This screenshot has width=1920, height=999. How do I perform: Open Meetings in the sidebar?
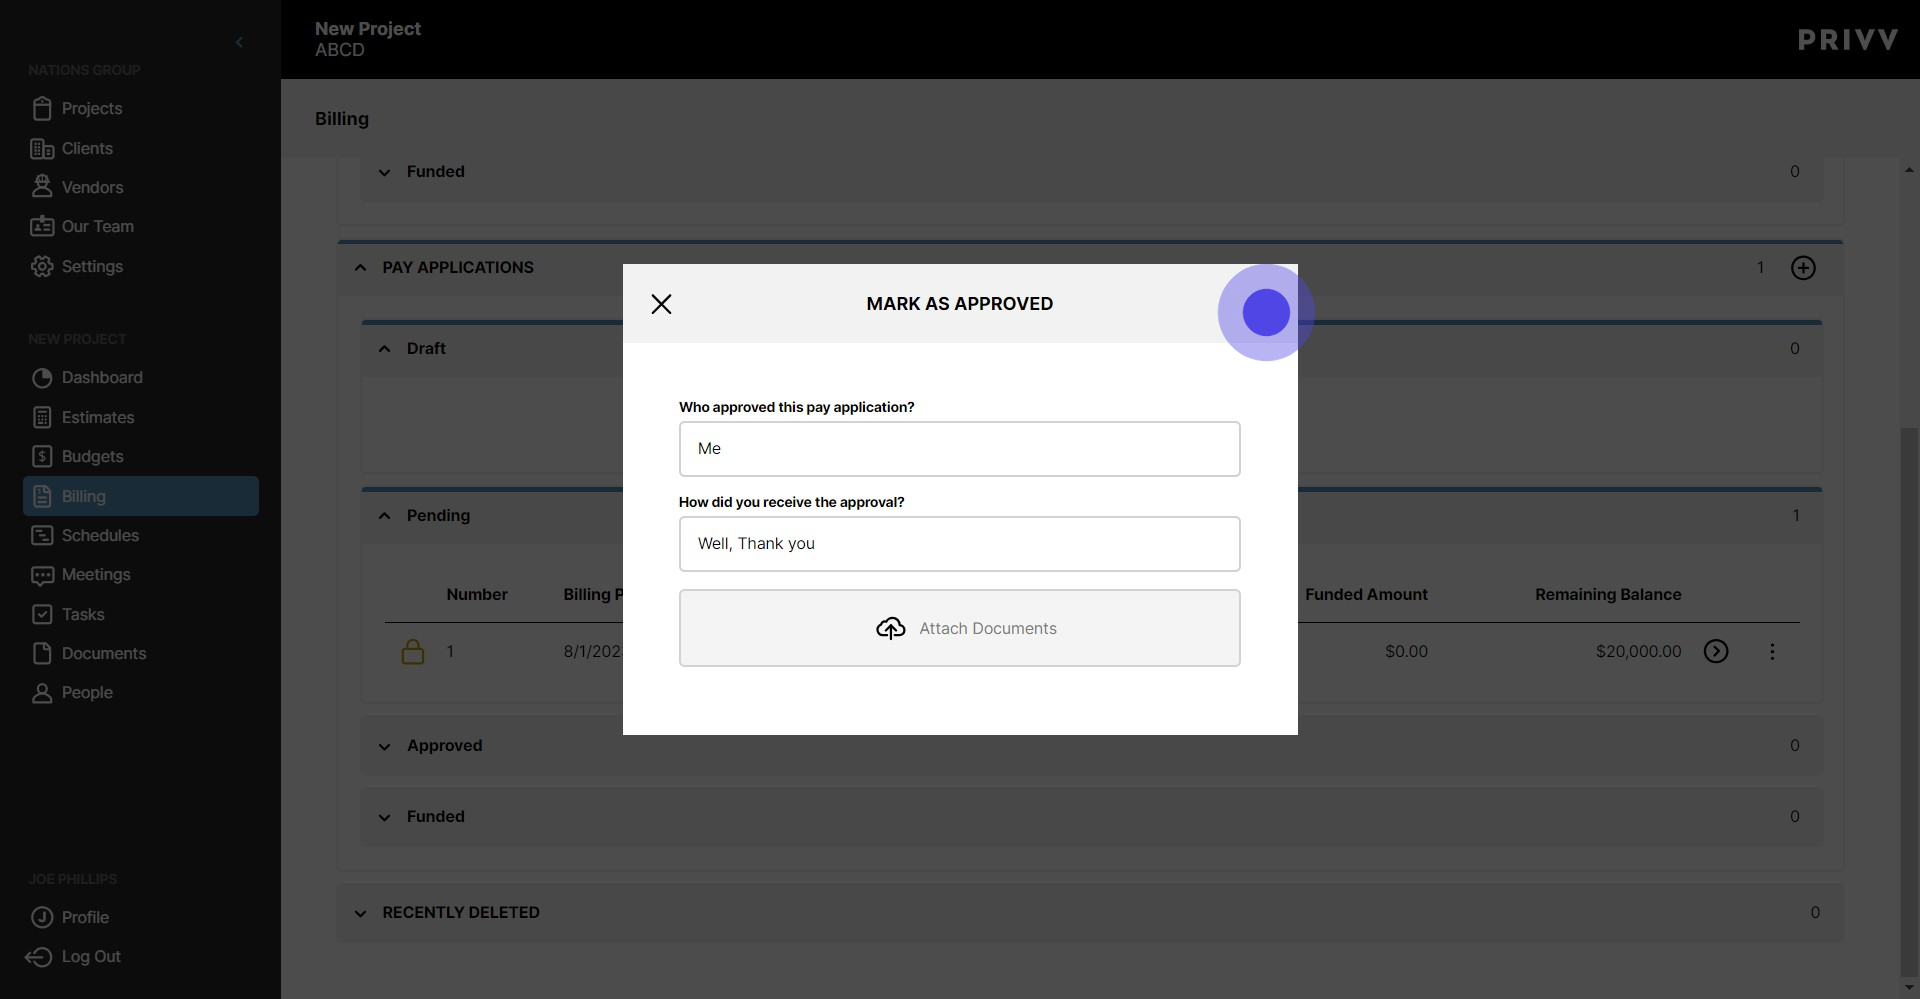point(96,574)
